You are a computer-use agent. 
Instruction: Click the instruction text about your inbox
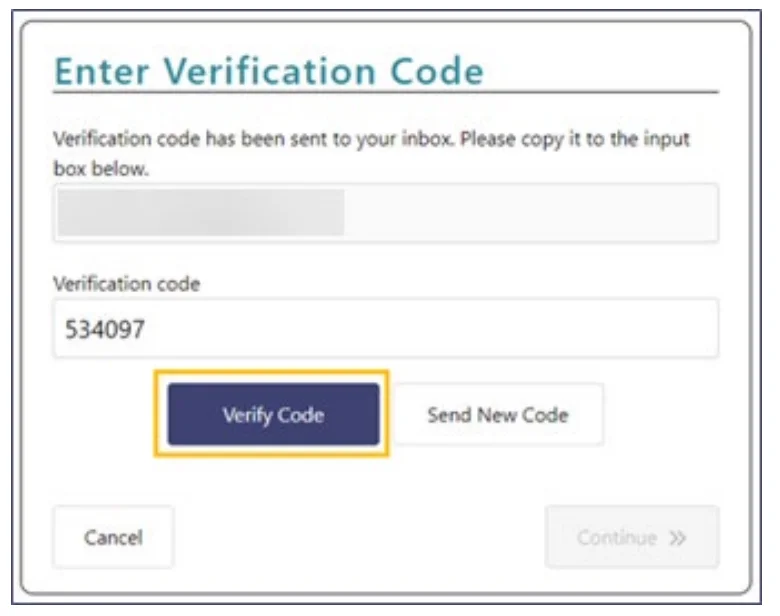[370, 139]
